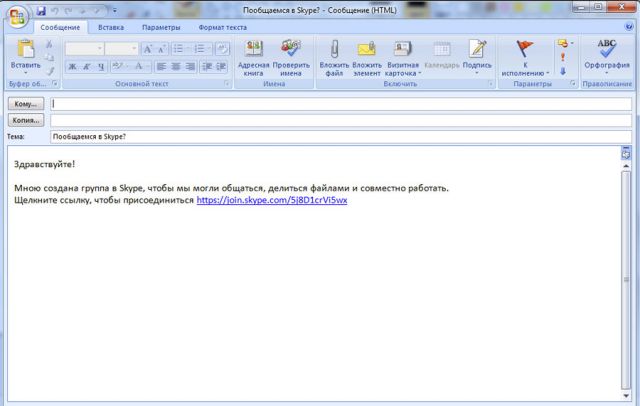Click the Копия... button
The width and height of the screenshot is (640, 406).
[x=26, y=120]
